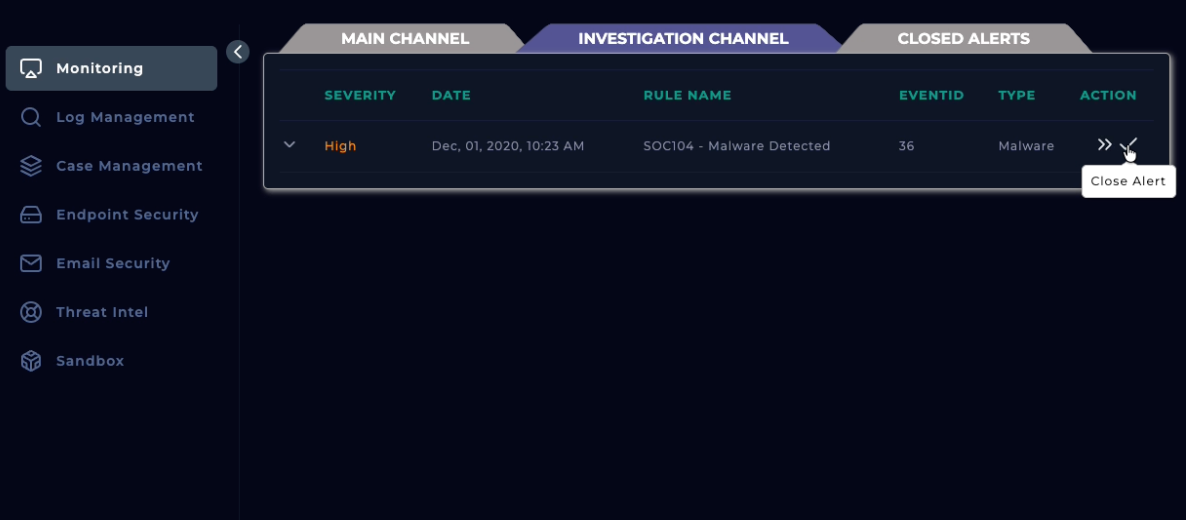The image size is (1186, 520).
Task: Click the Malware type cell in the row
Action: point(1026,146)
